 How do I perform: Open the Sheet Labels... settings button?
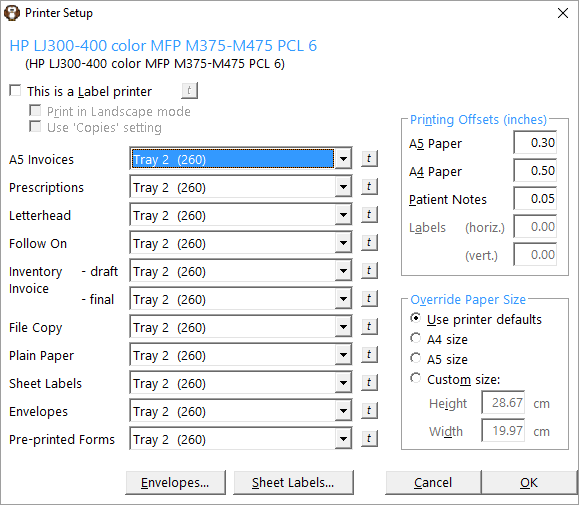tap(293, 482)
